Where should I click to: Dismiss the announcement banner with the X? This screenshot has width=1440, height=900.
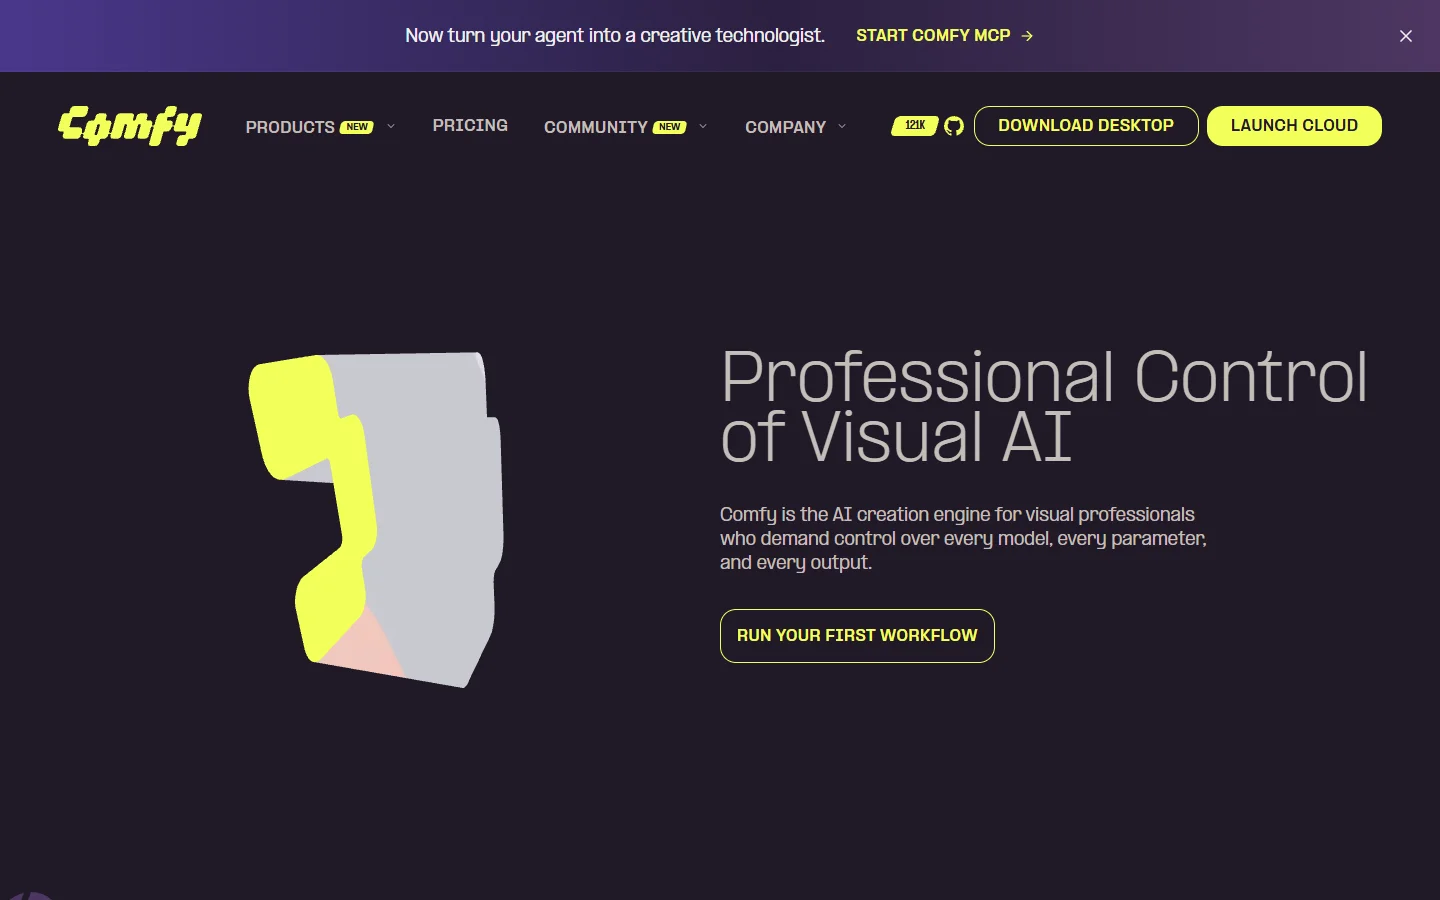click(x=1406, y=36)
